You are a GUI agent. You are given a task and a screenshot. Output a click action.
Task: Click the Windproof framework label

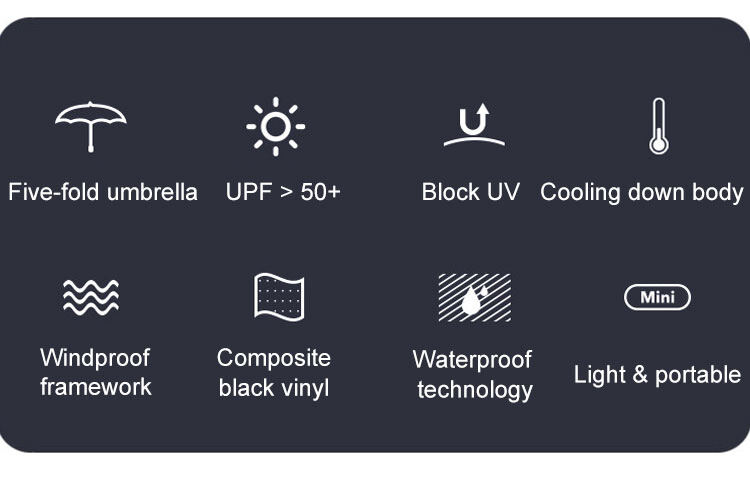click(x=95, y=372)
